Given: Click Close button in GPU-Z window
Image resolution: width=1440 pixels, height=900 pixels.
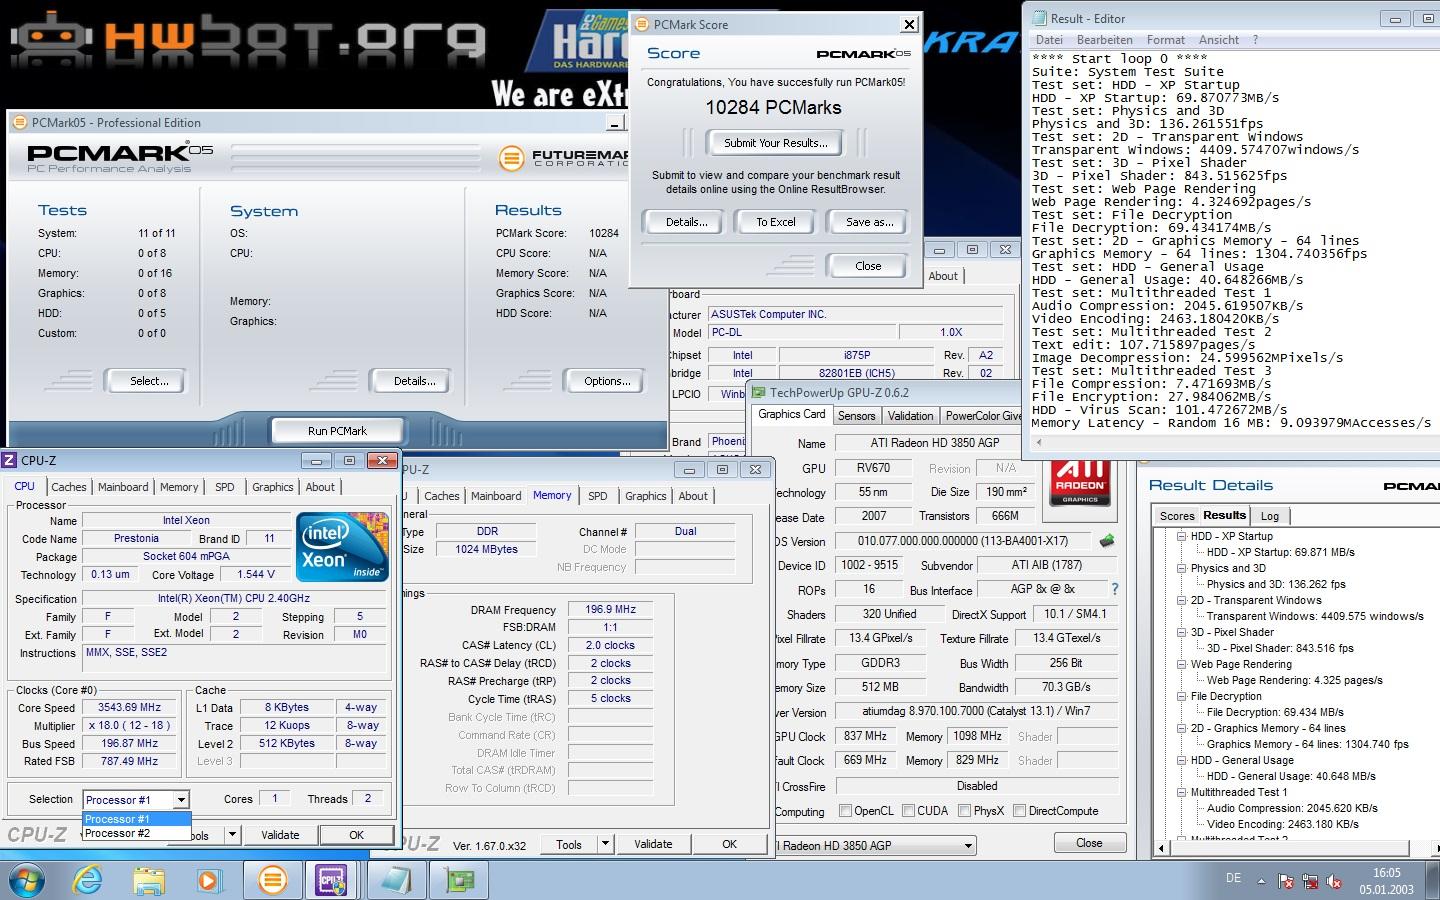Looking at the screenshot, I should (x=1089, y=843).
